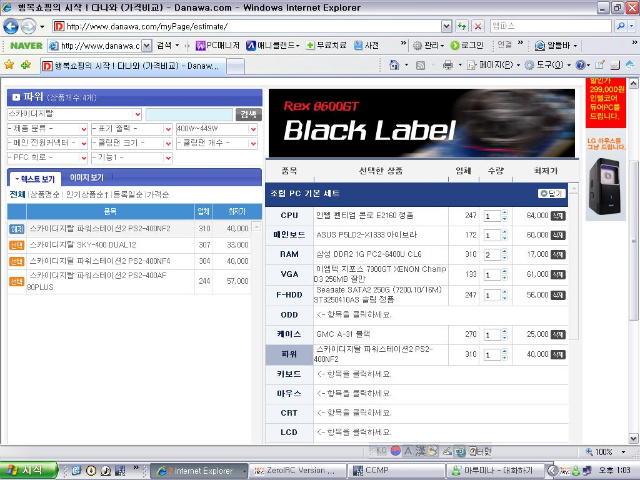Image resolution: width=640 pixels, height=480 pixels.
Task: Click the search magnifier icon
Action: coord(621,26)
